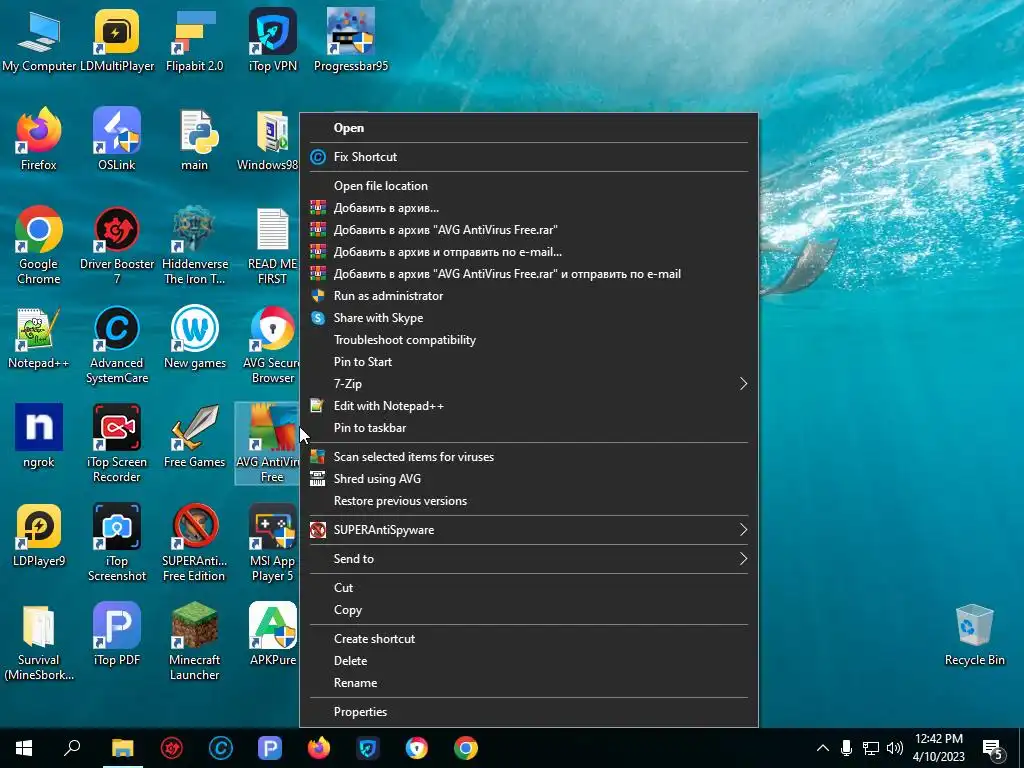Select the ngrok desktop icon
Image resolution: width=1024 pixels, height=768 pixels.
[x=39, y=437]
